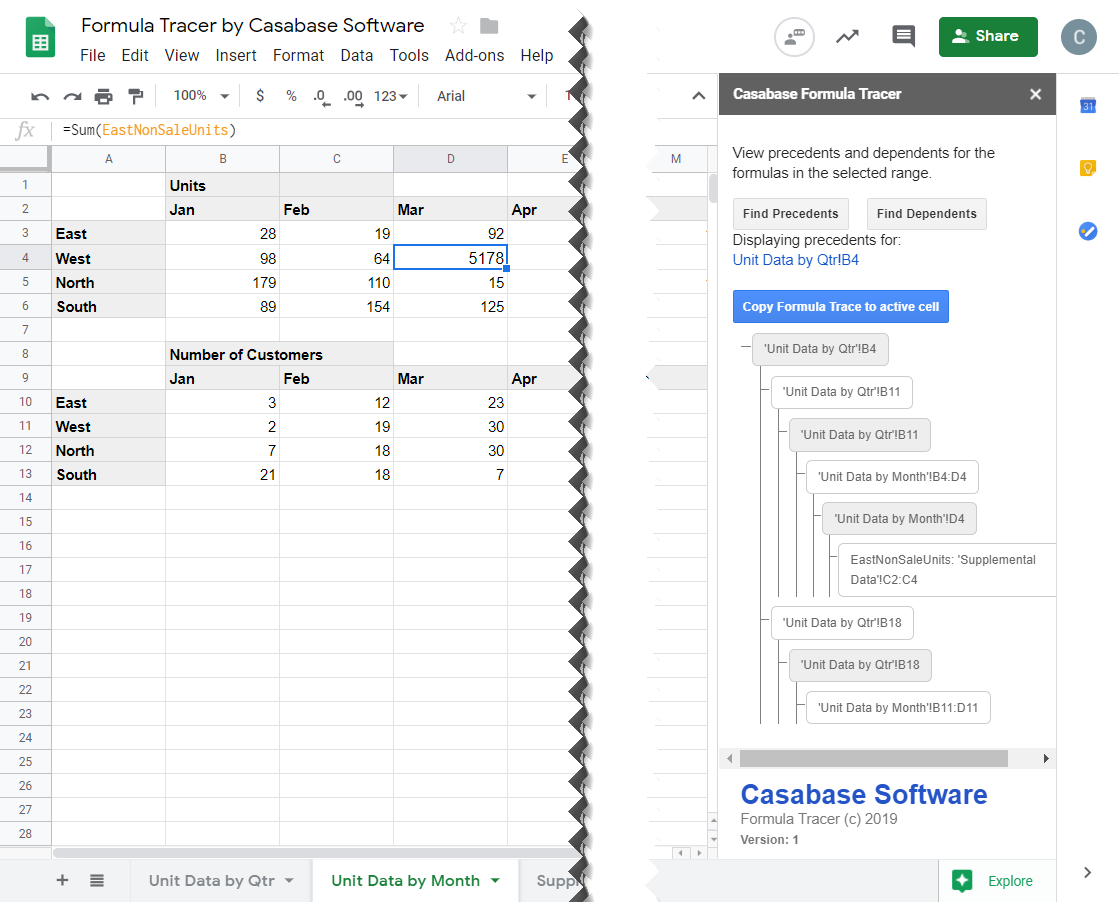Star this spreadsheet document

point(458,26)
